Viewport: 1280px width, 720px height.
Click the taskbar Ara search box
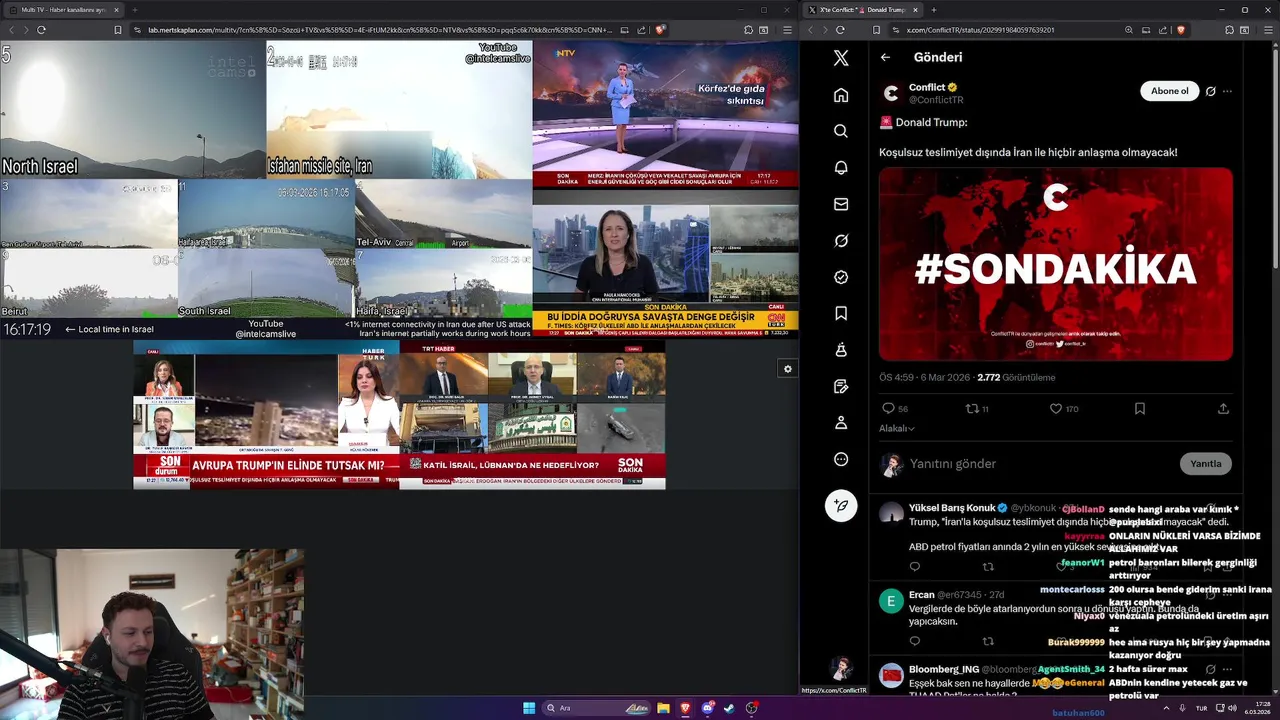coord(595,708)
